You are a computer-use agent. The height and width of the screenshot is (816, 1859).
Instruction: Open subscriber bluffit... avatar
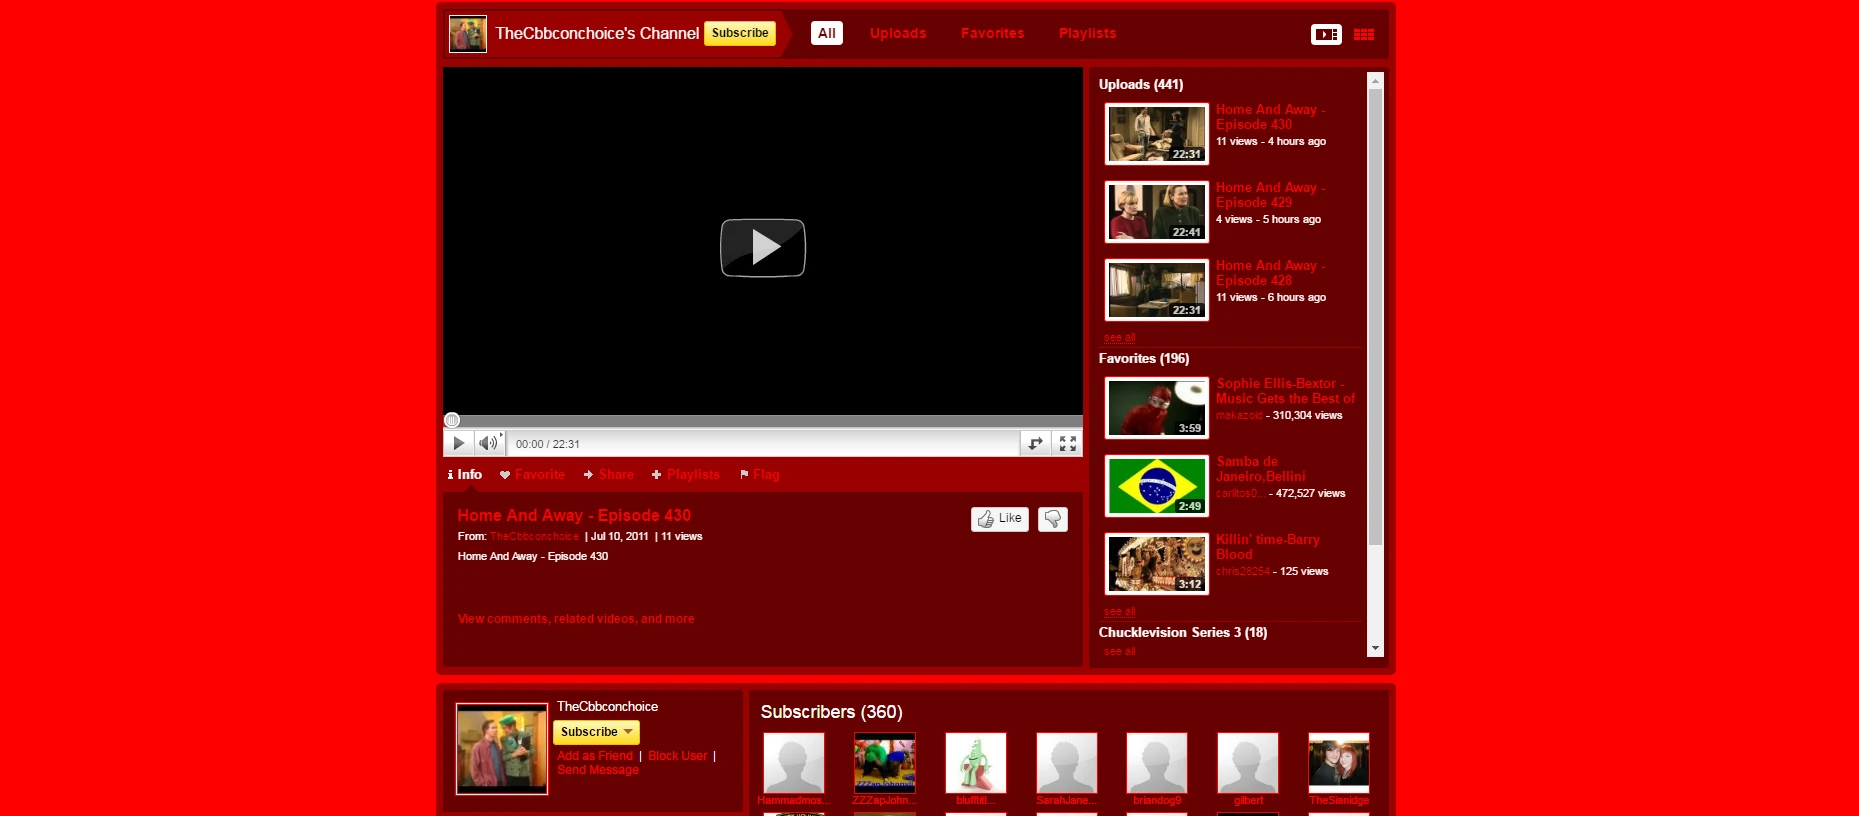976,763
